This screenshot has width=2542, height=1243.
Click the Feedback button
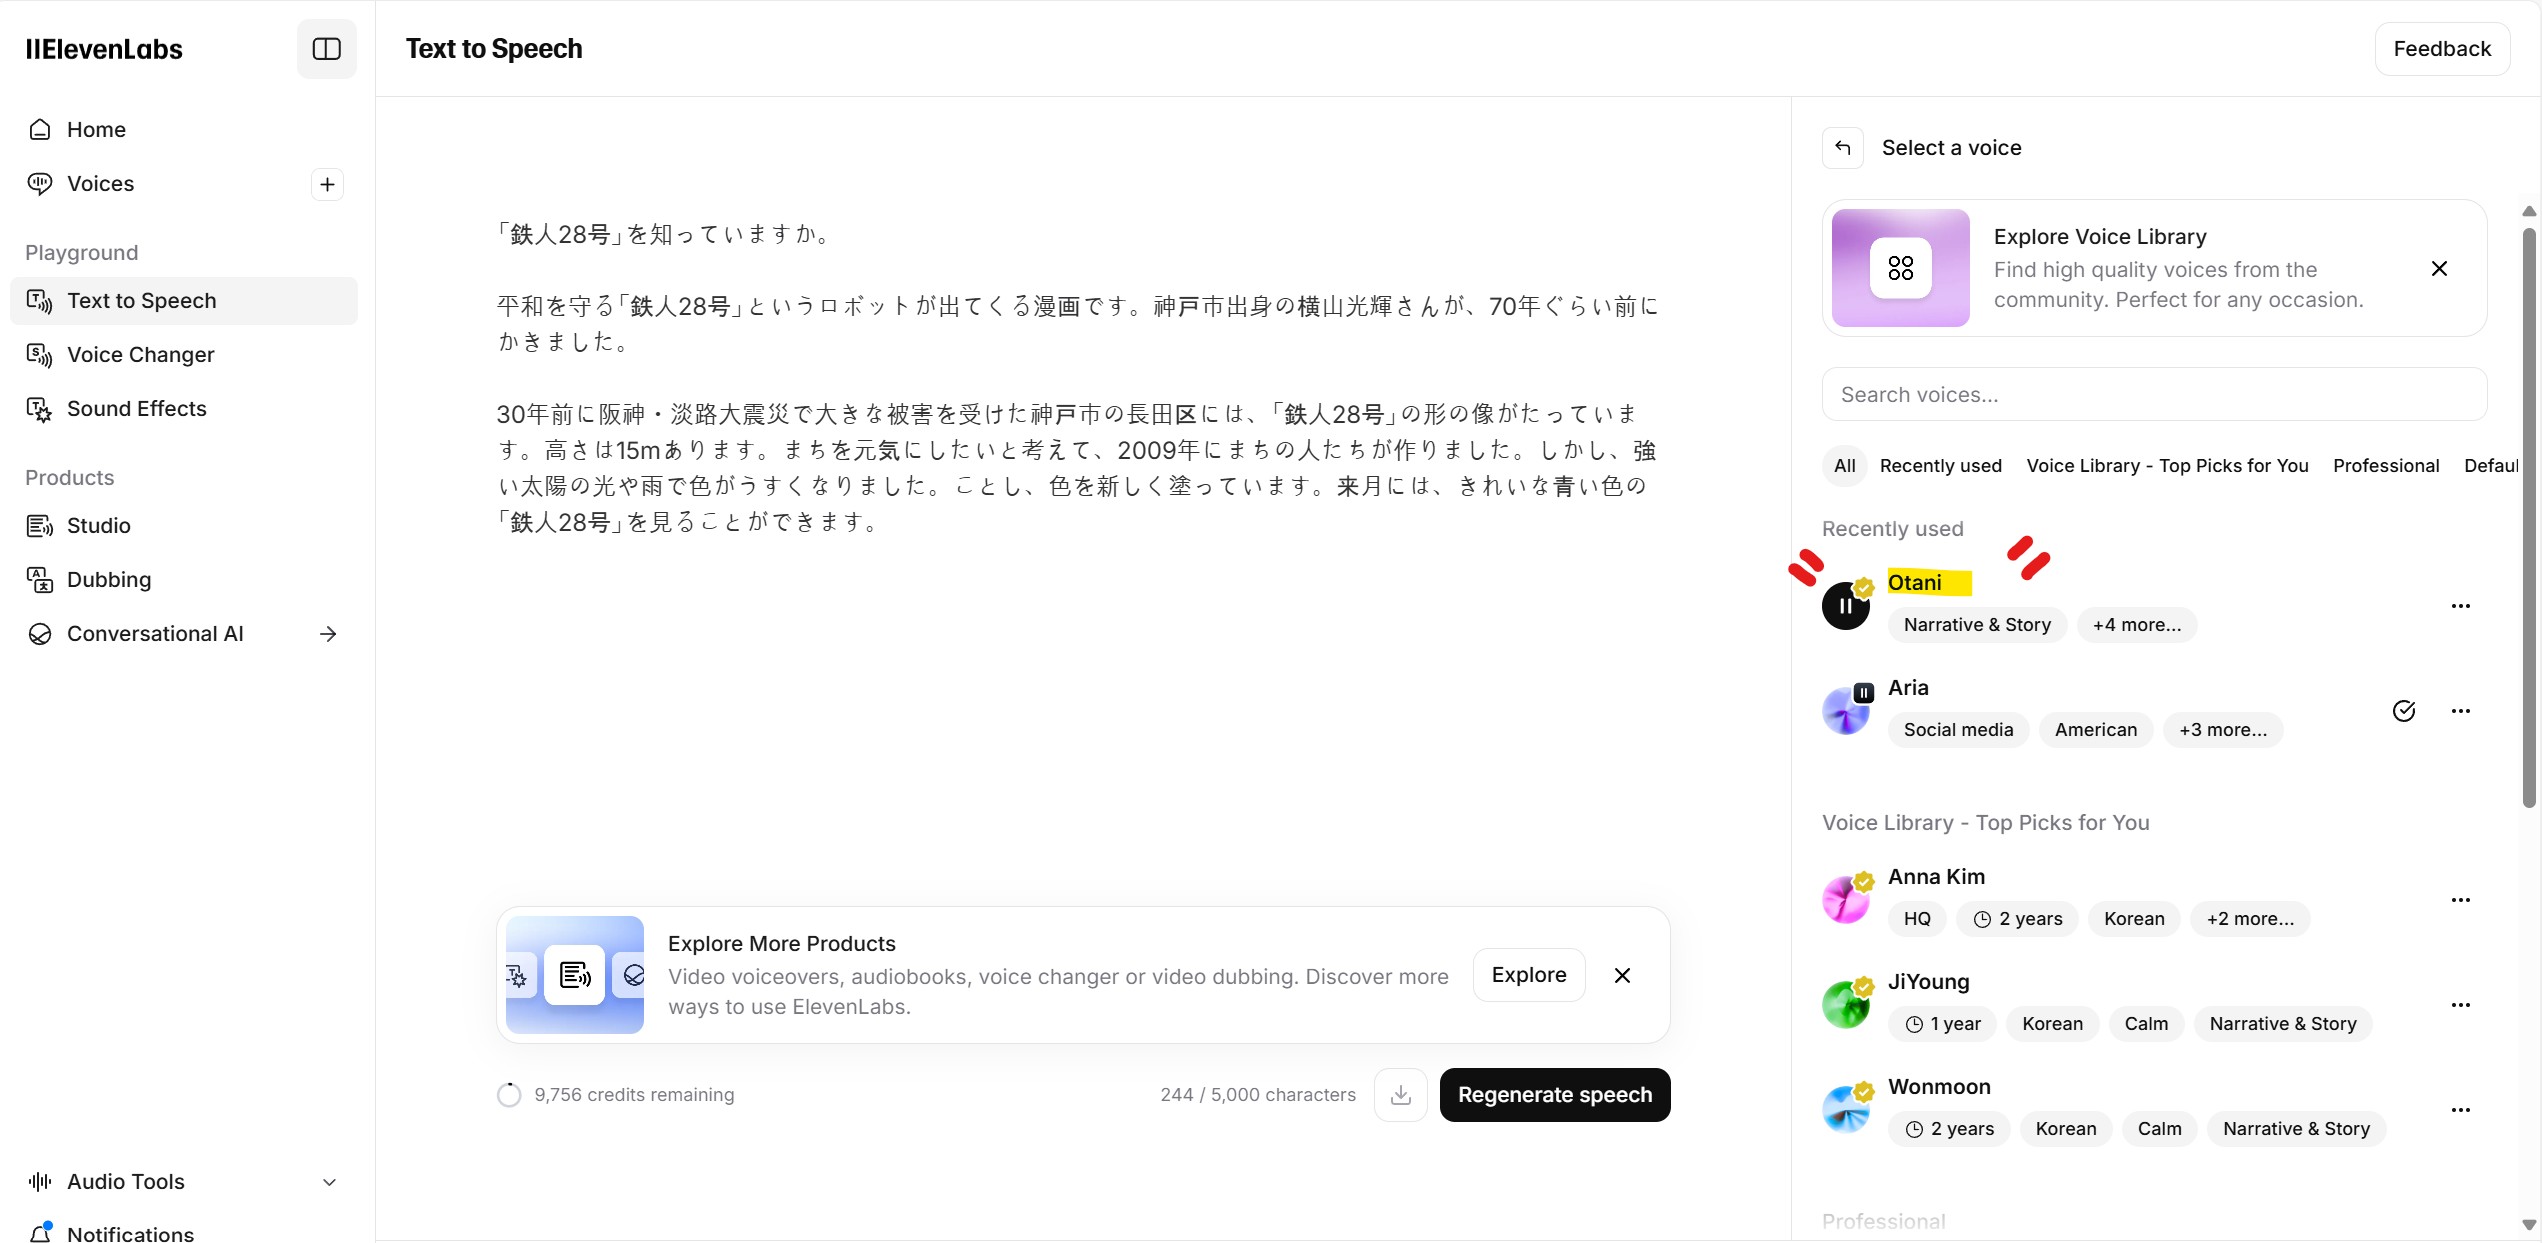2441,49
